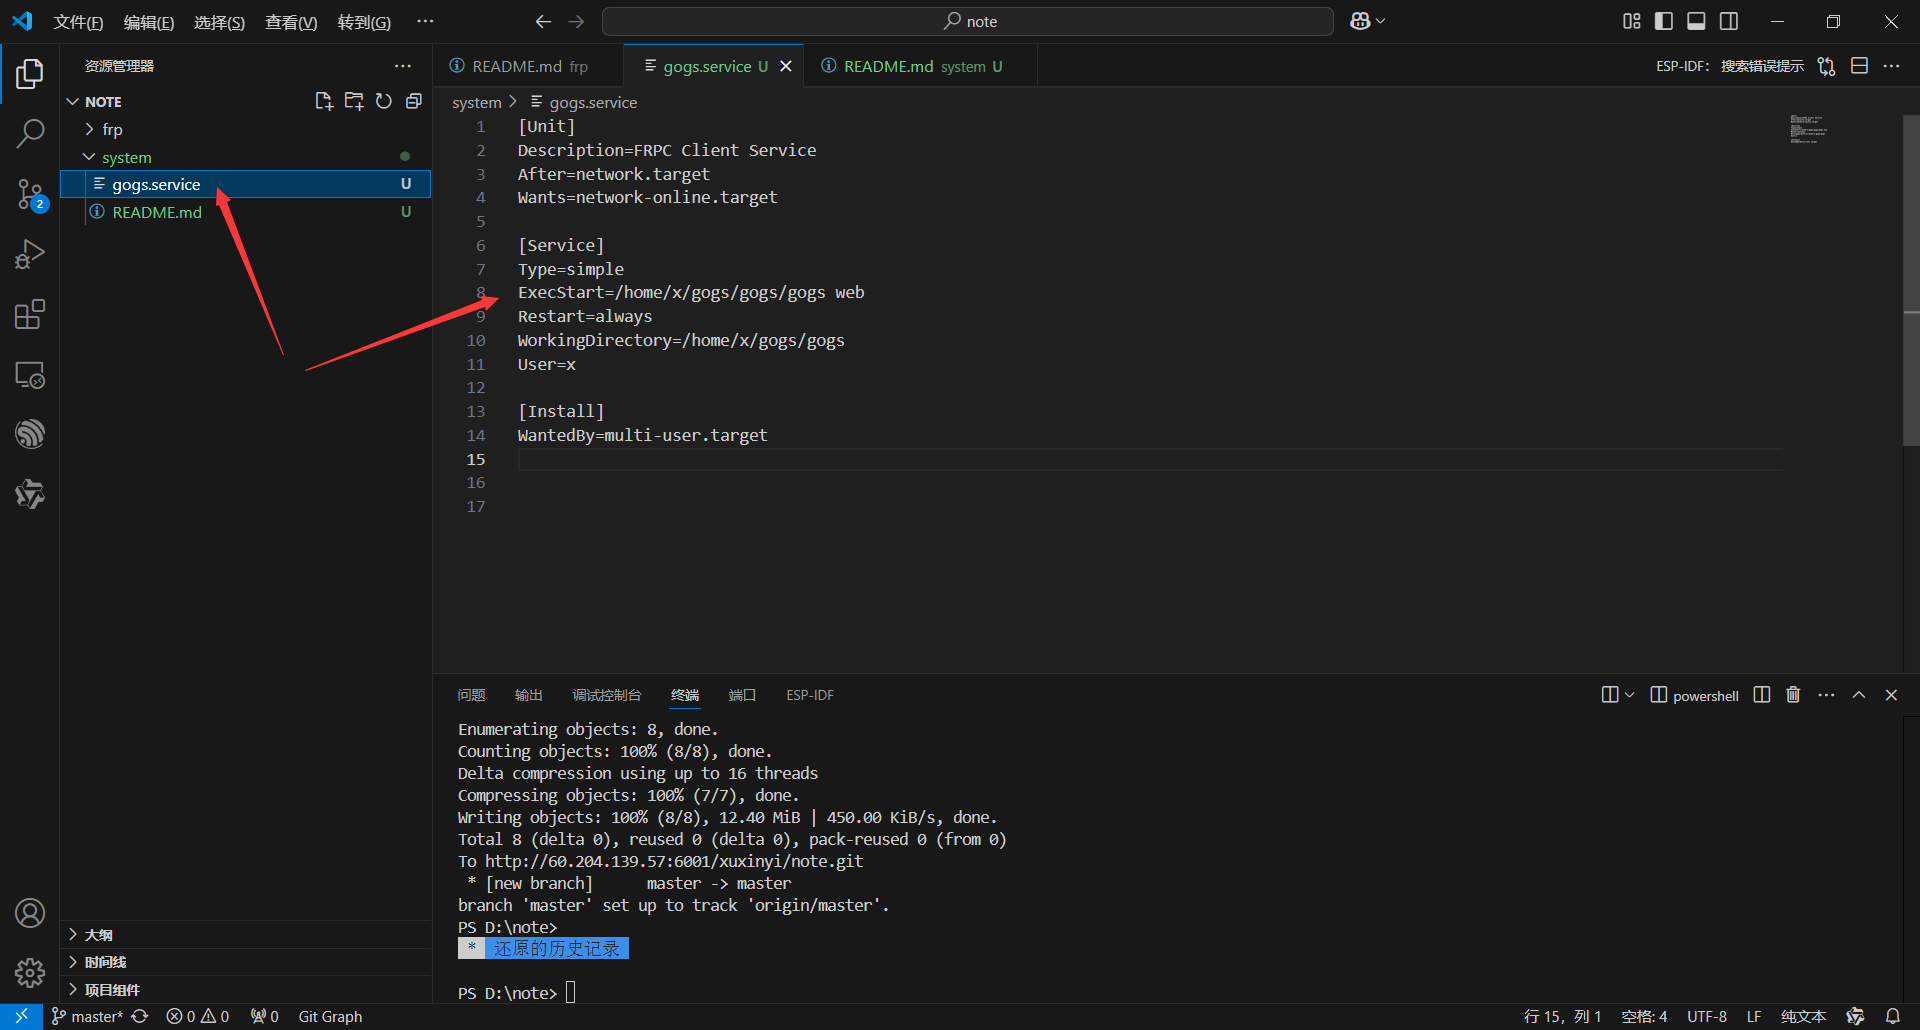The height and width of the screenshot is (1030, 1920).
Task: Open the Source Control view
Action: pos(30,194)
